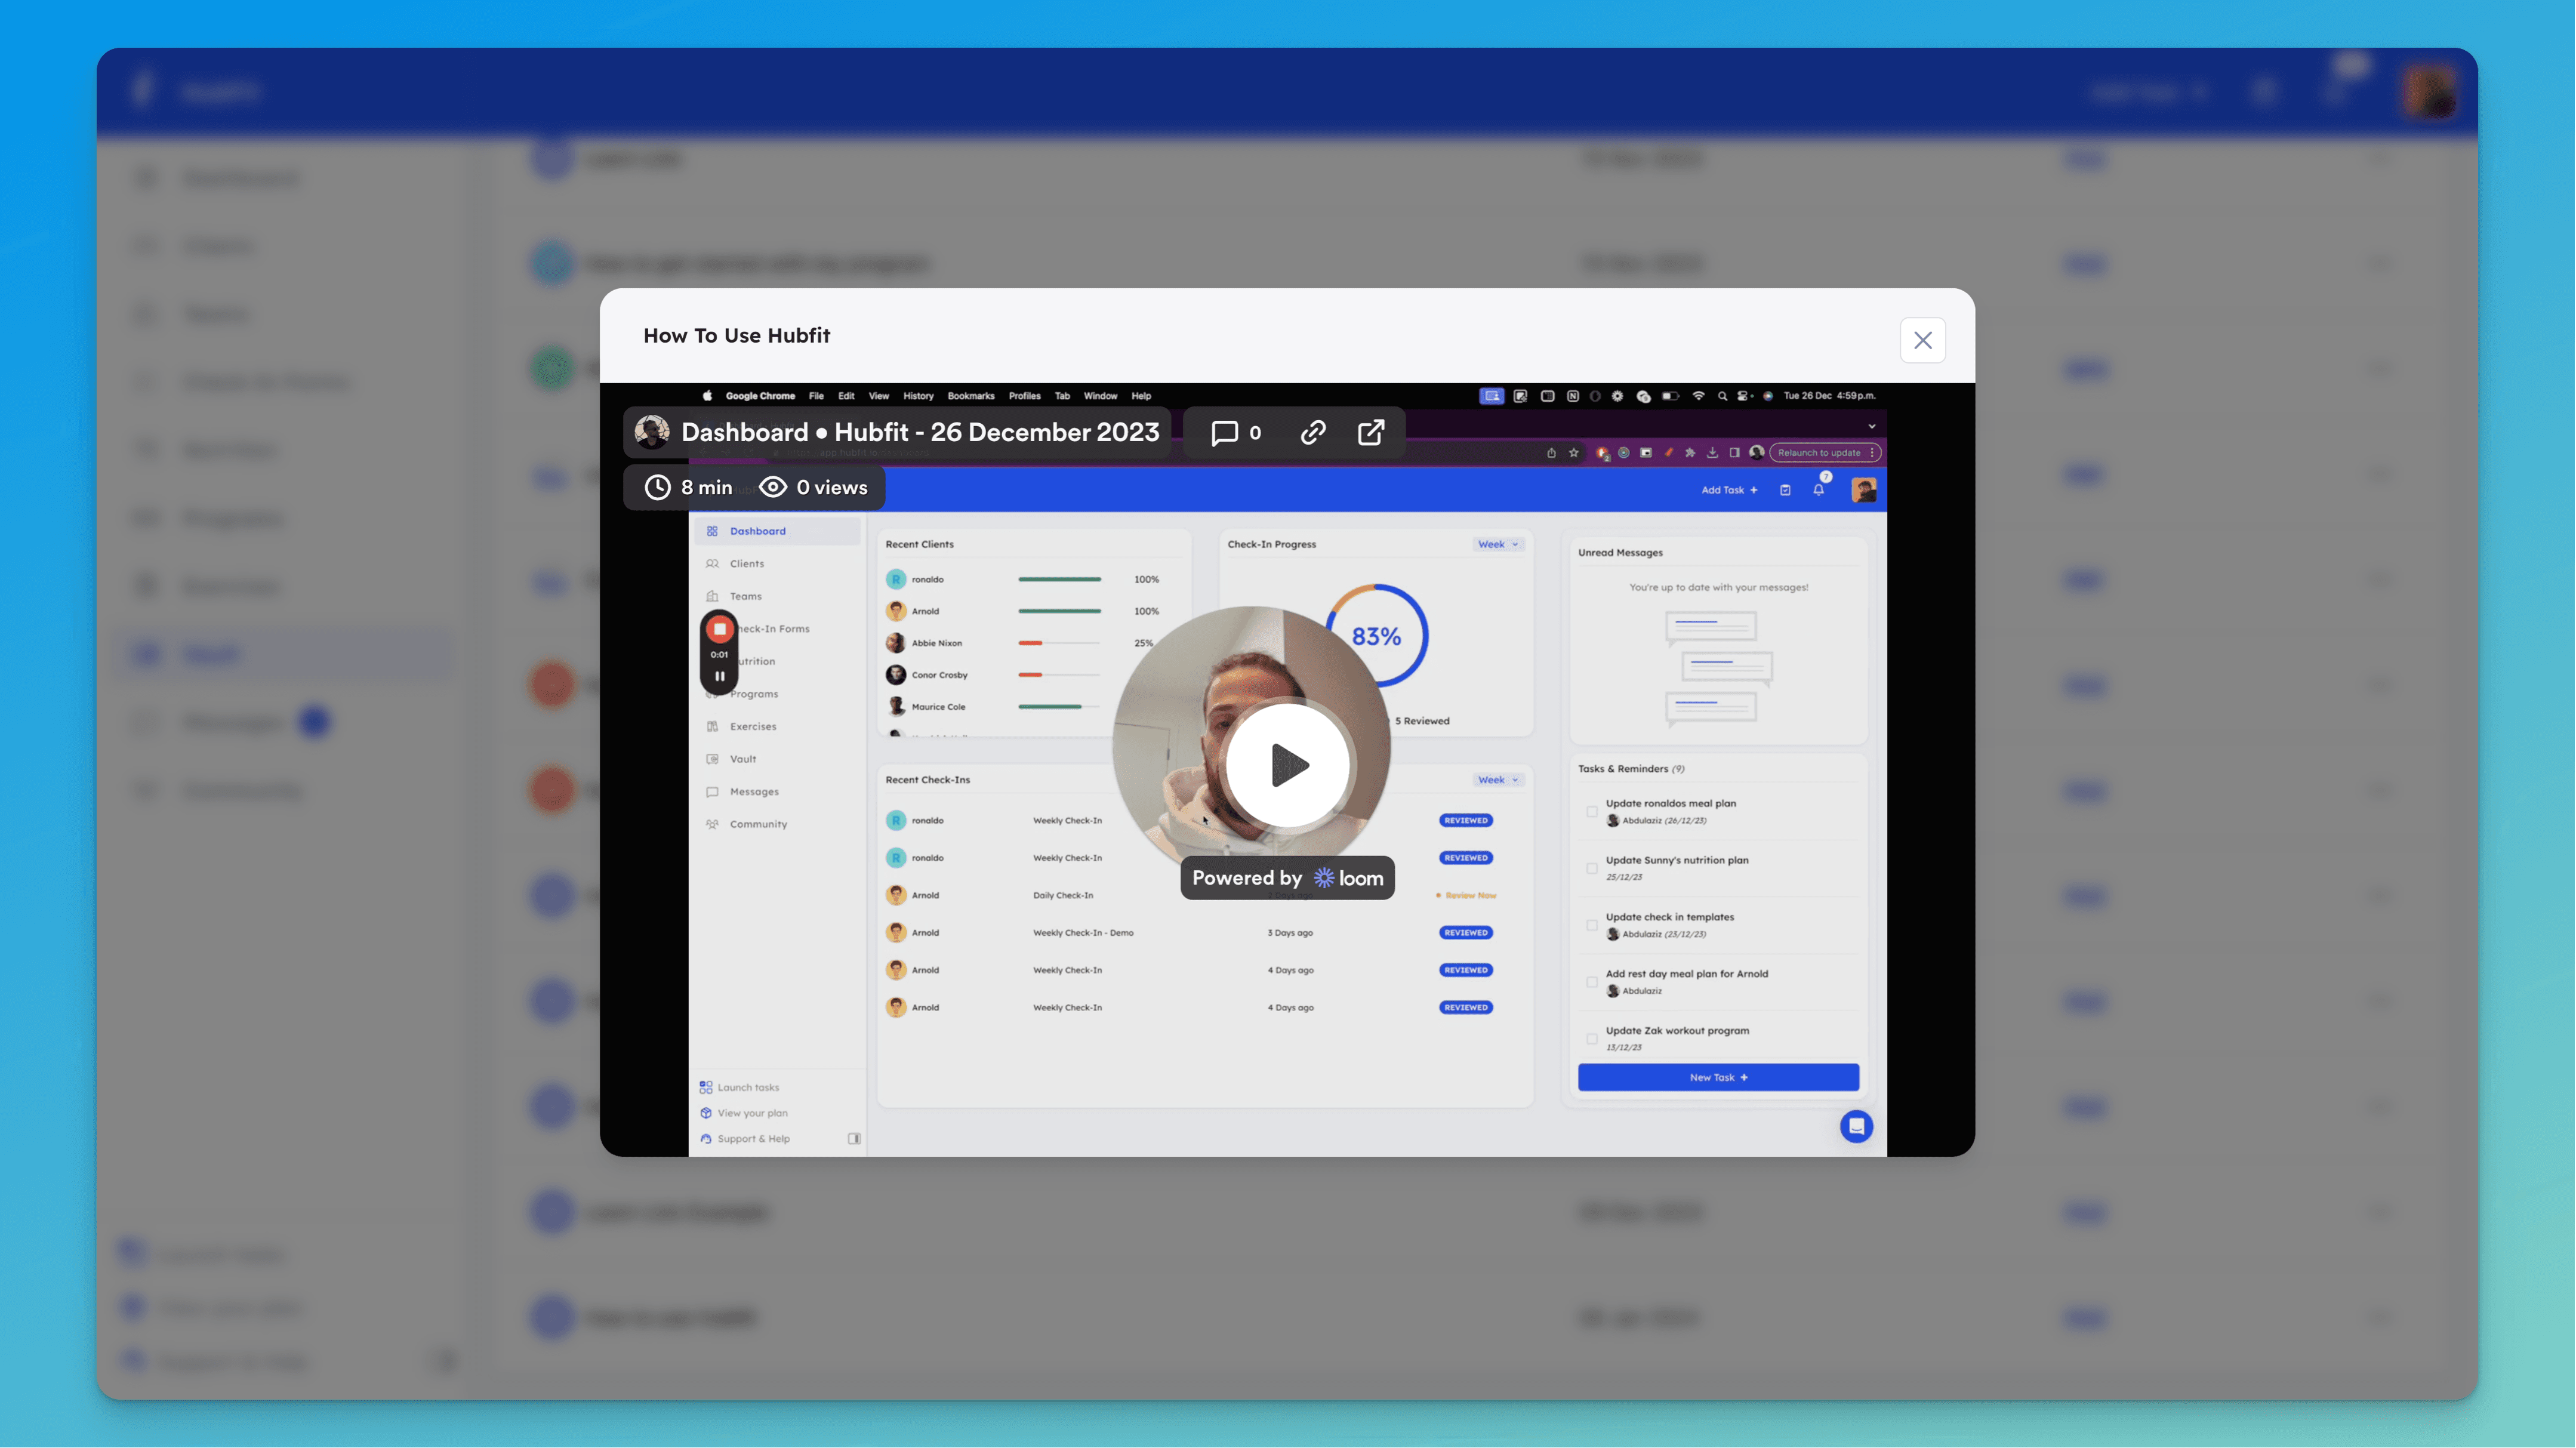The width and height of the screenshot is (2576, 1448).
Task: Click Abbie Nixon's 25% progress bar
Action: (1059, 643)
